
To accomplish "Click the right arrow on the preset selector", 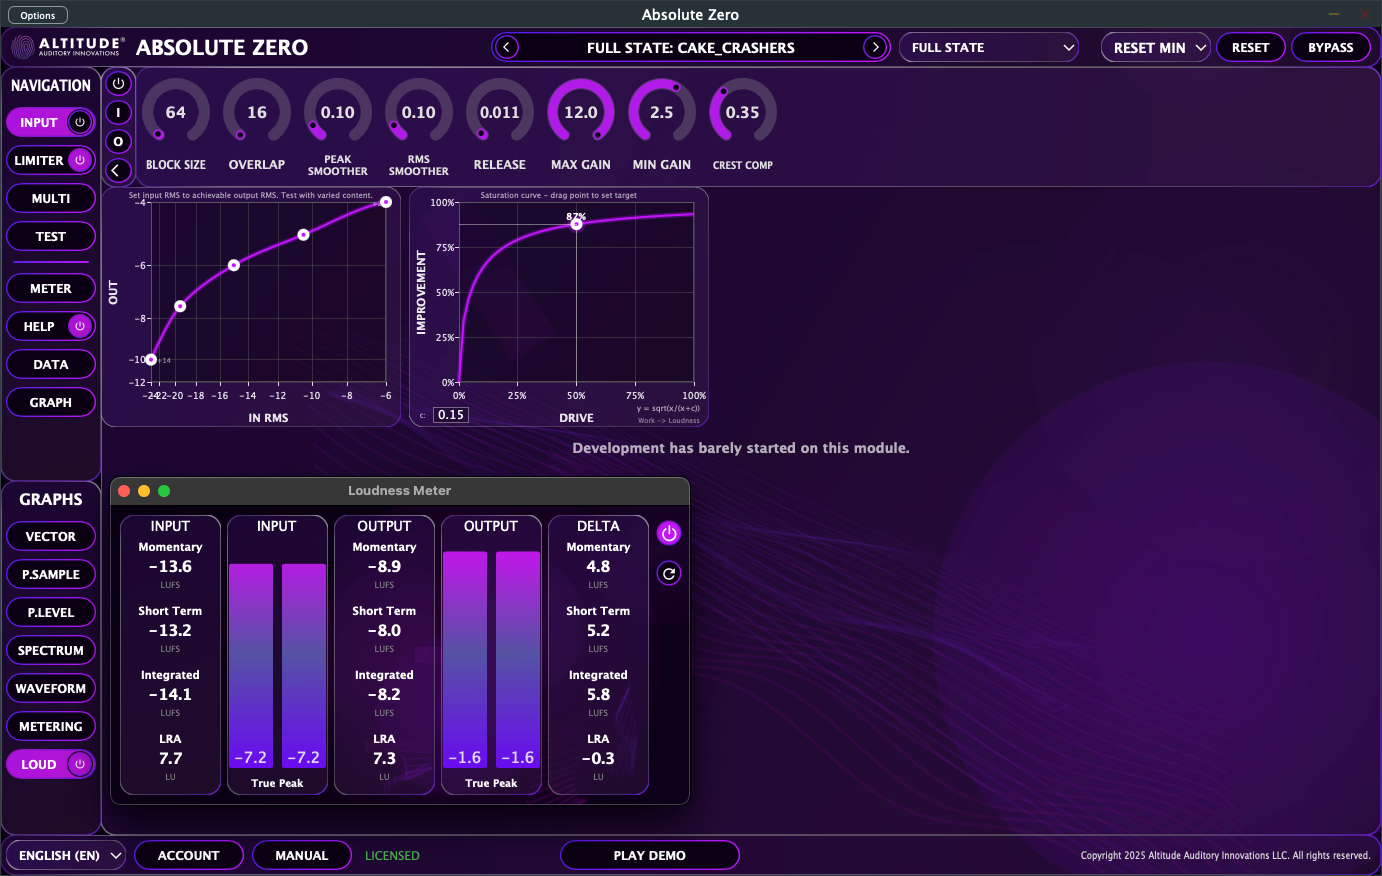I will [875, 46].
